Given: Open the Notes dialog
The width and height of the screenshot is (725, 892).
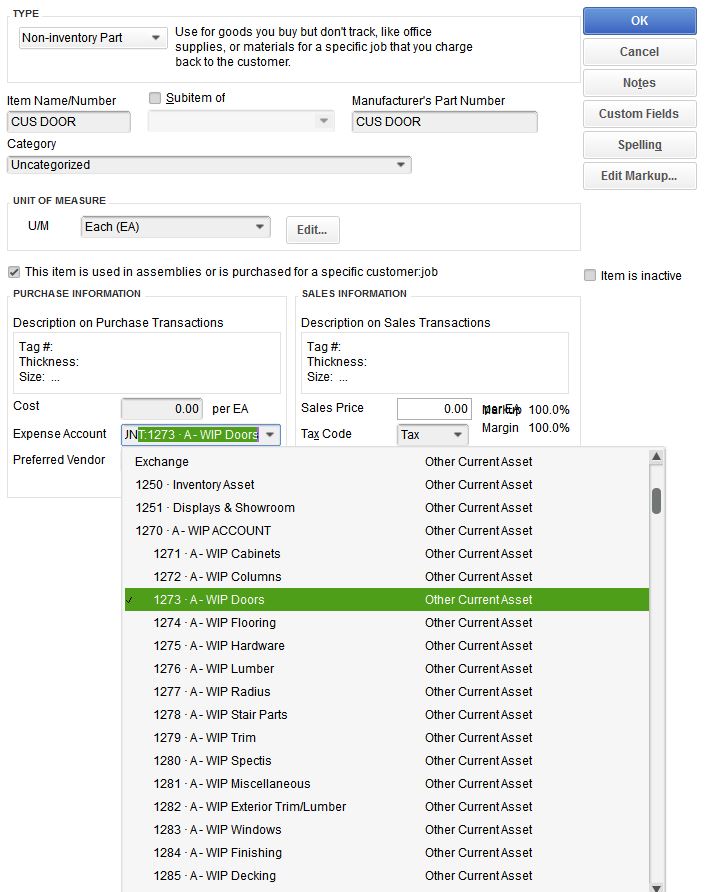Looking at the screenshot, I should pyautogui.click(x=639, y=83).
